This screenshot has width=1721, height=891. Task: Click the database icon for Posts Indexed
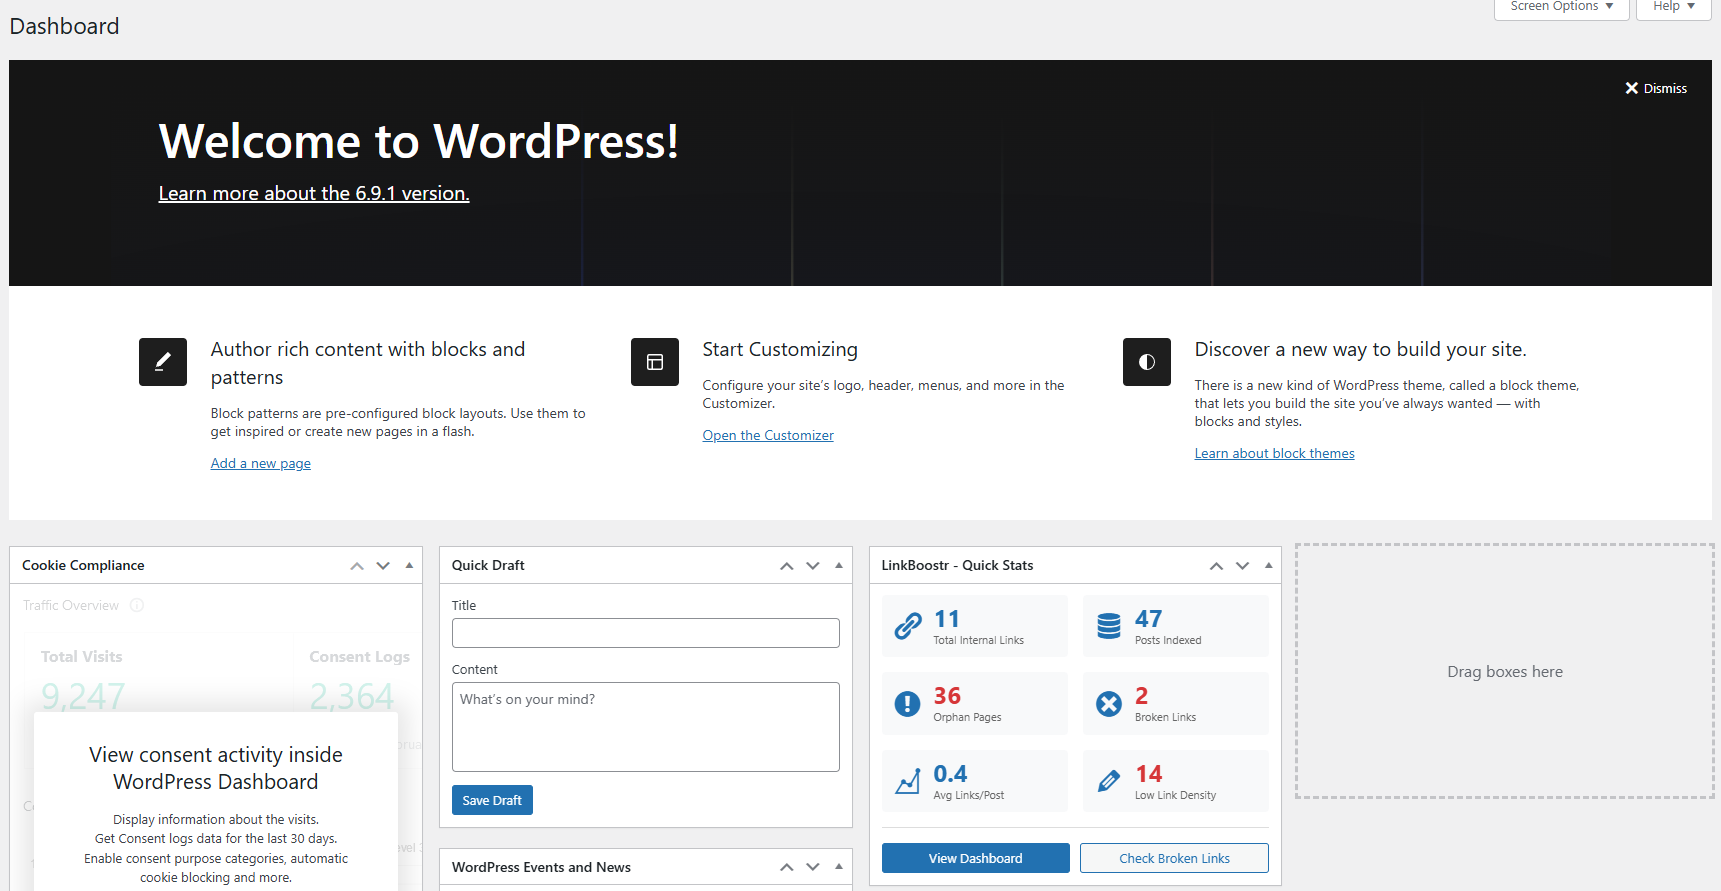(1109, 626)
